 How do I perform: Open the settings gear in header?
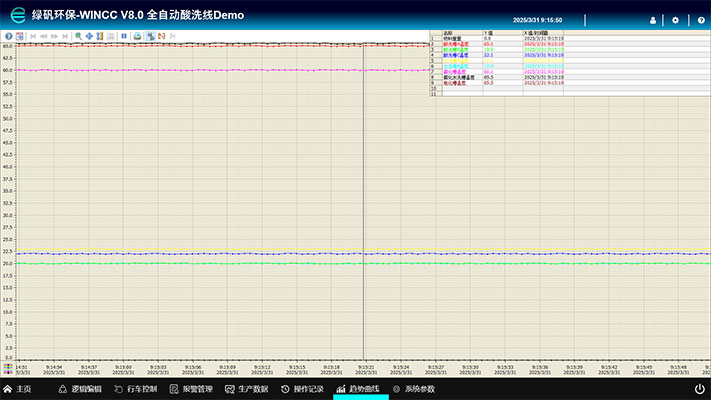(676, 20)
